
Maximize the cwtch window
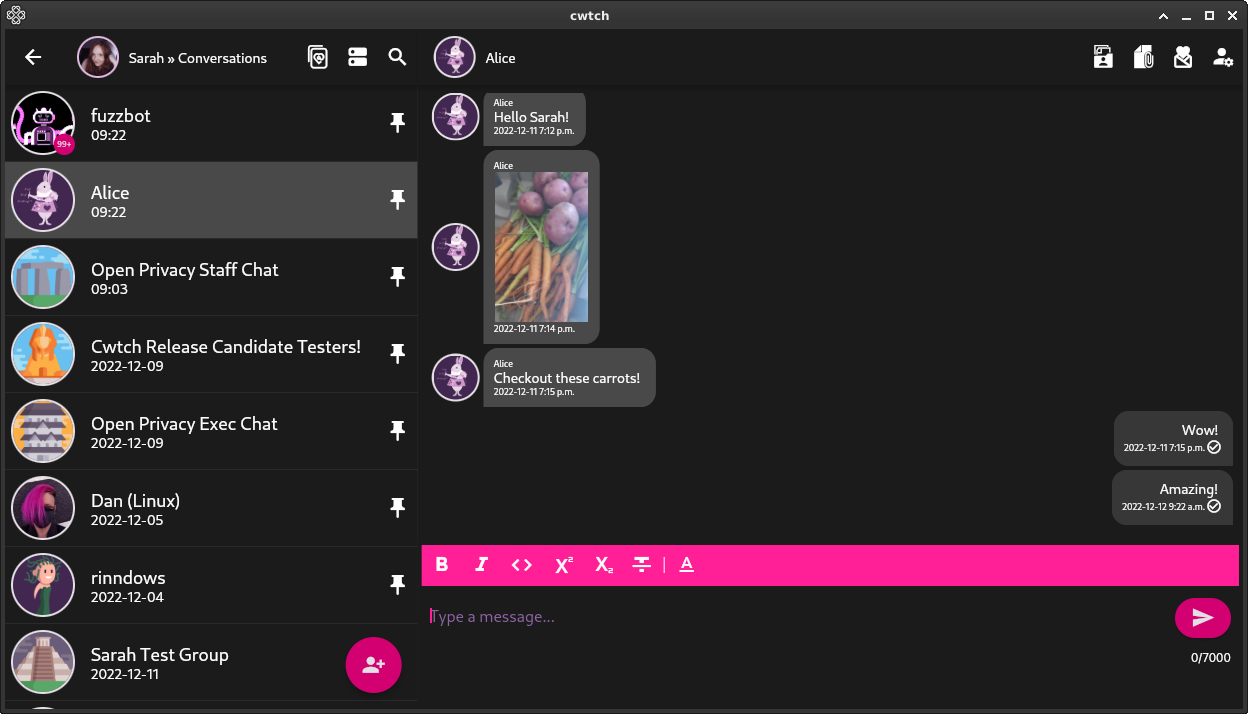[1209, 16]
